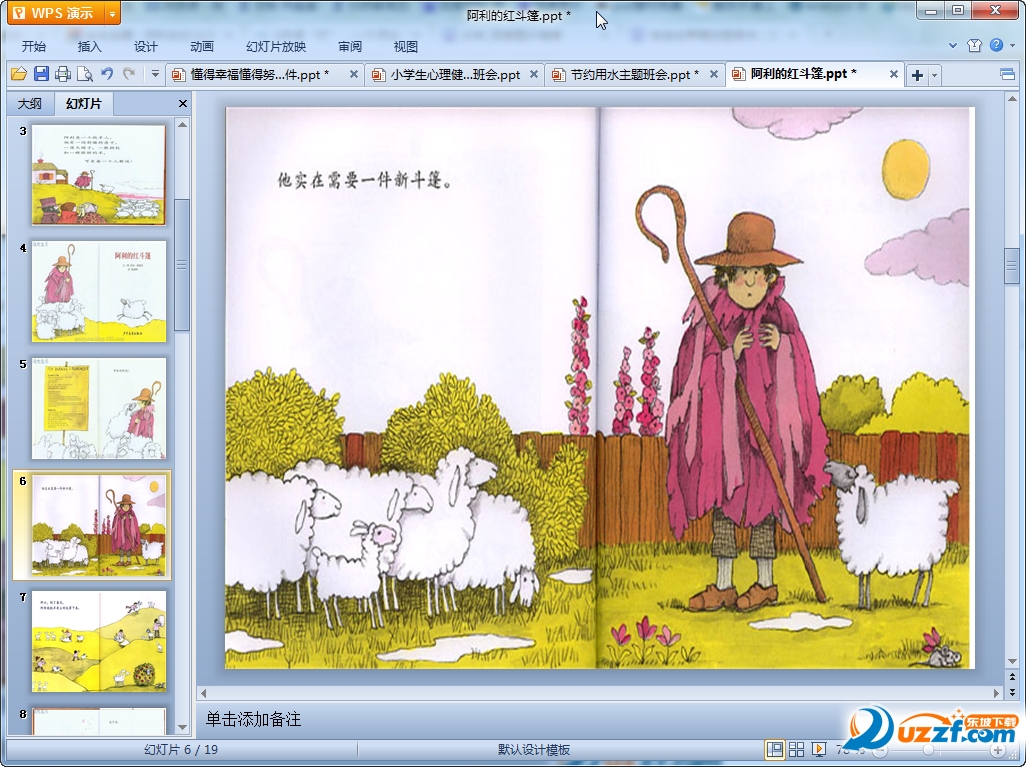
Task: Expand the new tab dropdown arrow
Action: tap(934, 75)
